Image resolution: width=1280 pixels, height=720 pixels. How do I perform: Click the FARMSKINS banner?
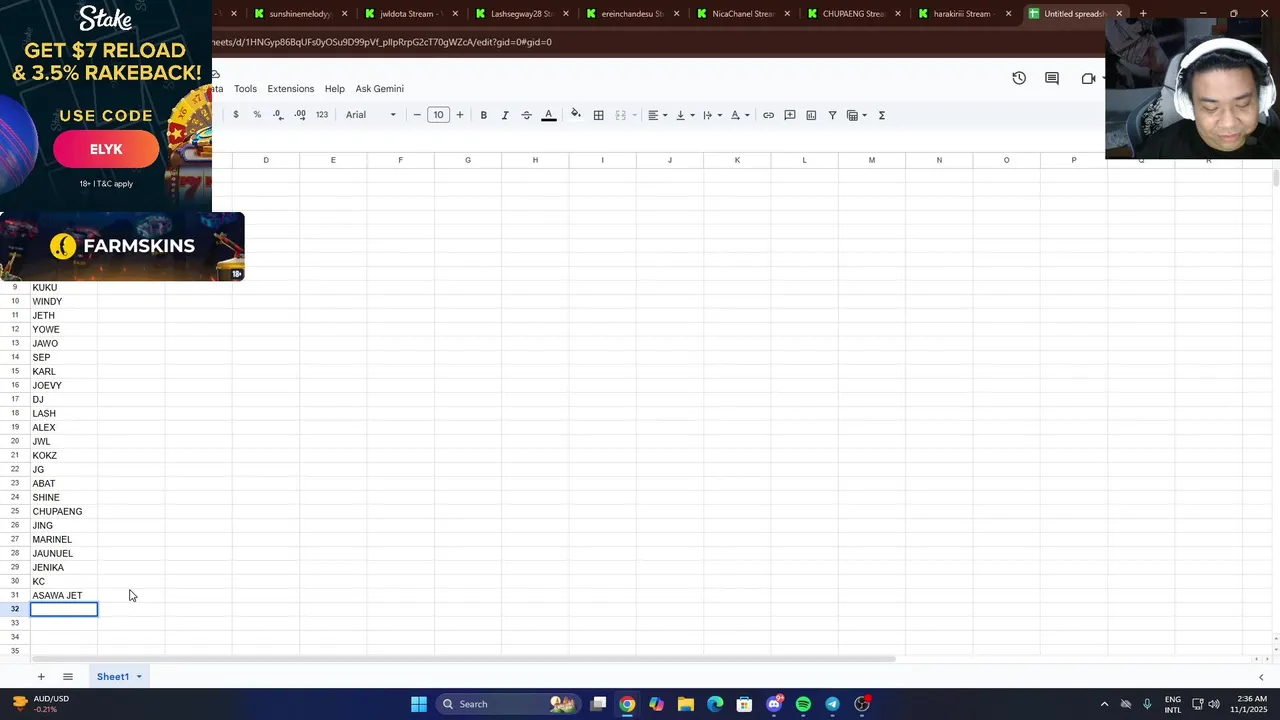tap(122, 246)
